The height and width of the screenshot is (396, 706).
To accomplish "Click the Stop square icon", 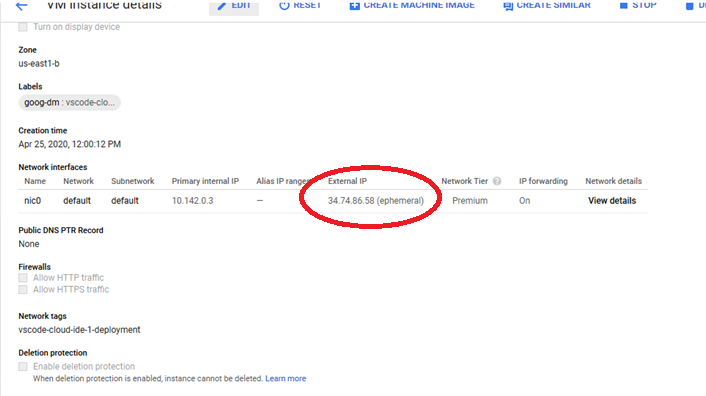I will pyautogui.click(x=624, y=5).
